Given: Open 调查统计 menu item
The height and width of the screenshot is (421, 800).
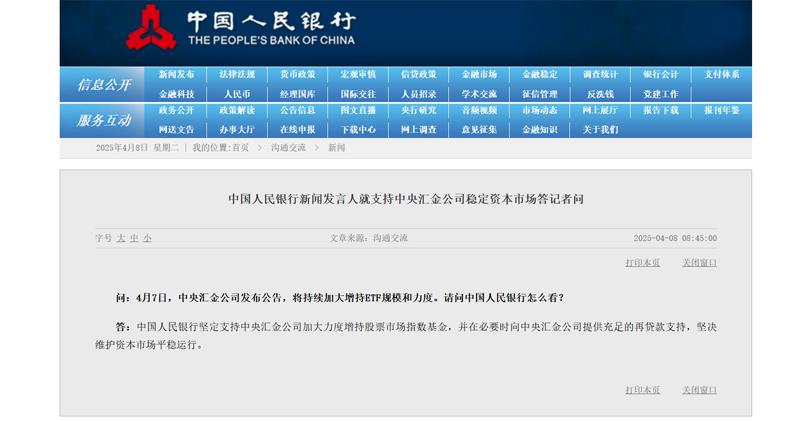Looking at the screenshot, I should click(600, 75).
